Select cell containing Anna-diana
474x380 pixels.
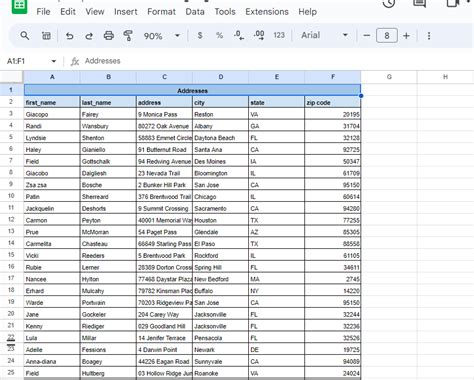52,361
